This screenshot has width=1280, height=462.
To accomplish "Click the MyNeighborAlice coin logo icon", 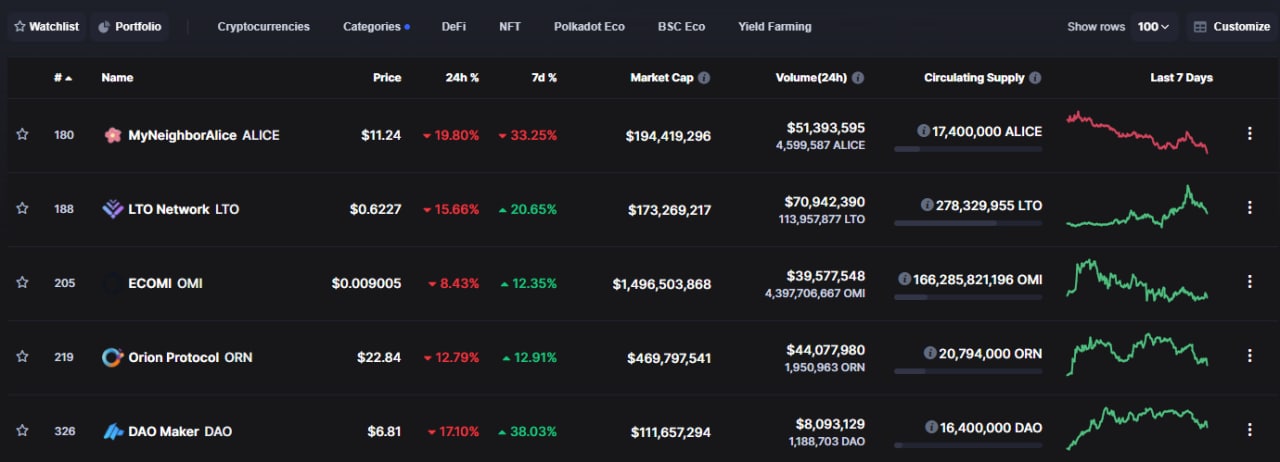I will (113, 135).
